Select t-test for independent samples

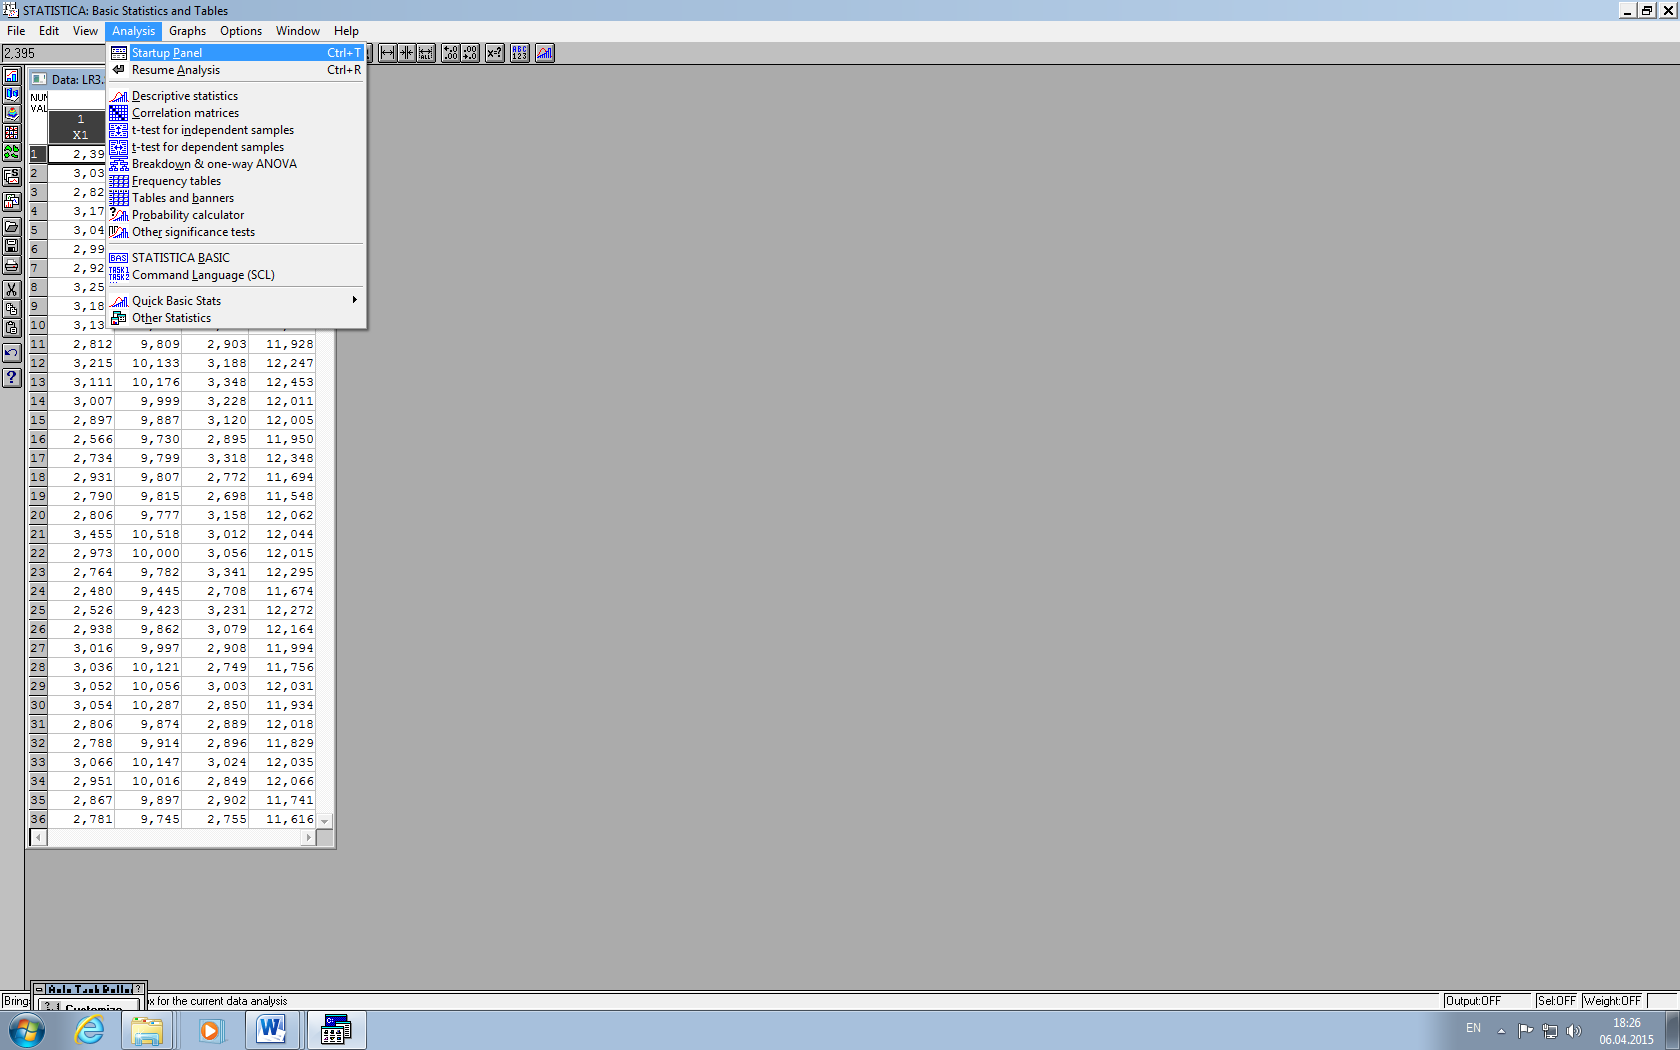(x=236, y=130)
